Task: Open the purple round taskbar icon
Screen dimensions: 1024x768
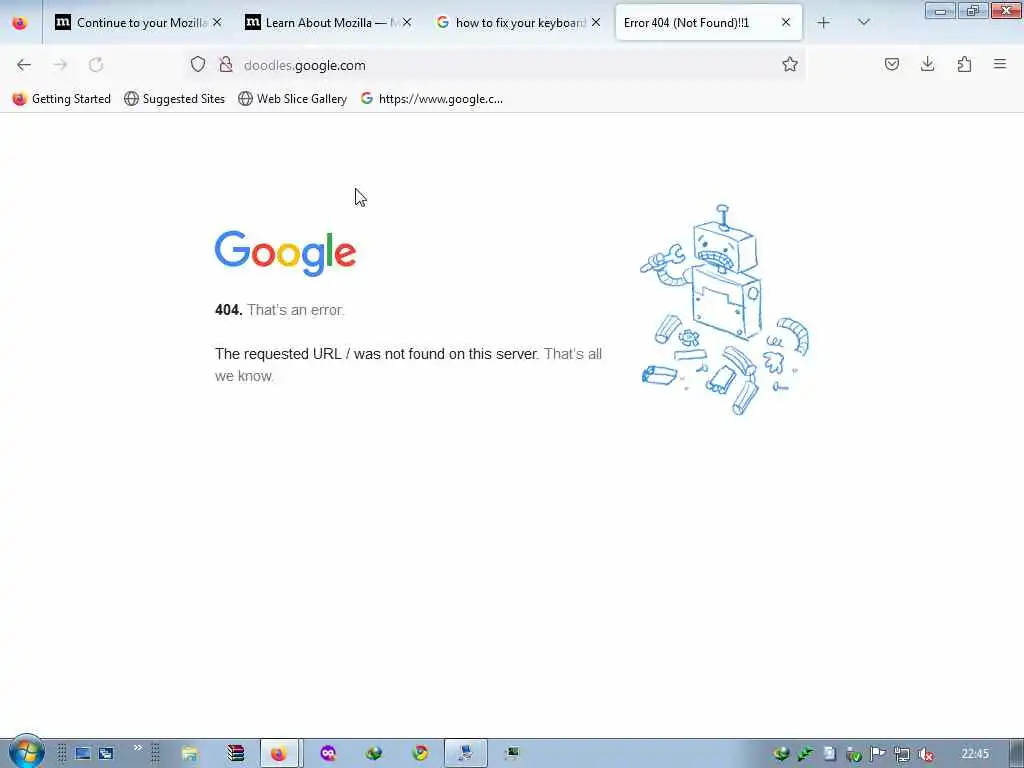Action: [328, 754]
